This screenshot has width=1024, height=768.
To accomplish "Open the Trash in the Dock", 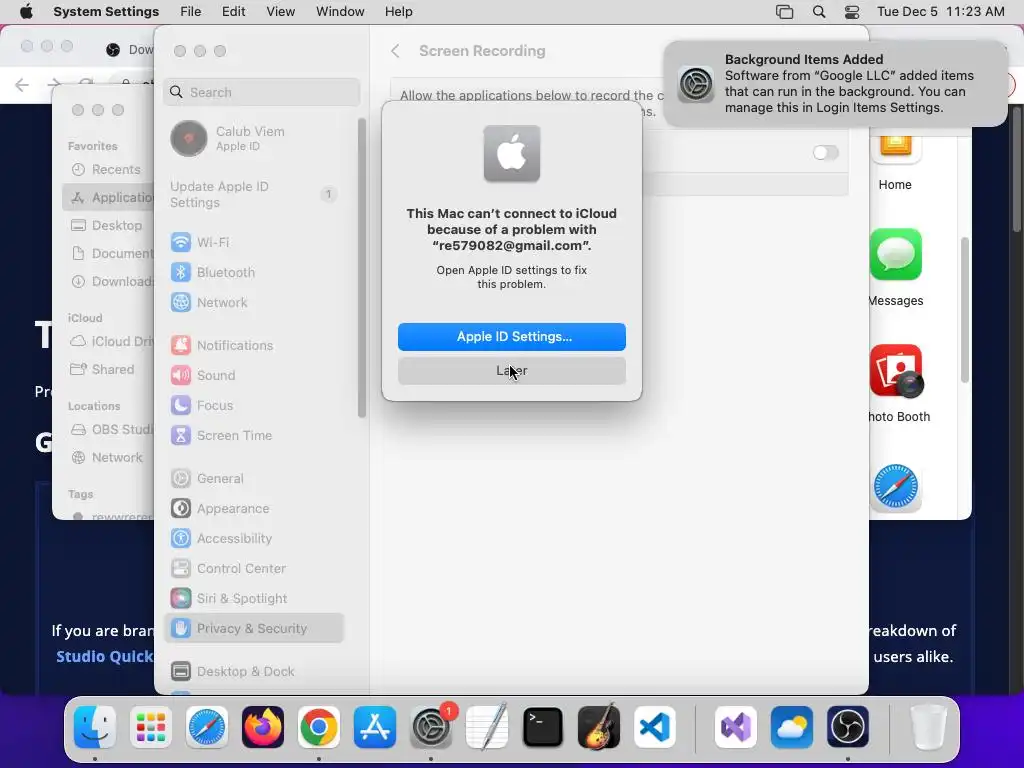I will [928, 726].
